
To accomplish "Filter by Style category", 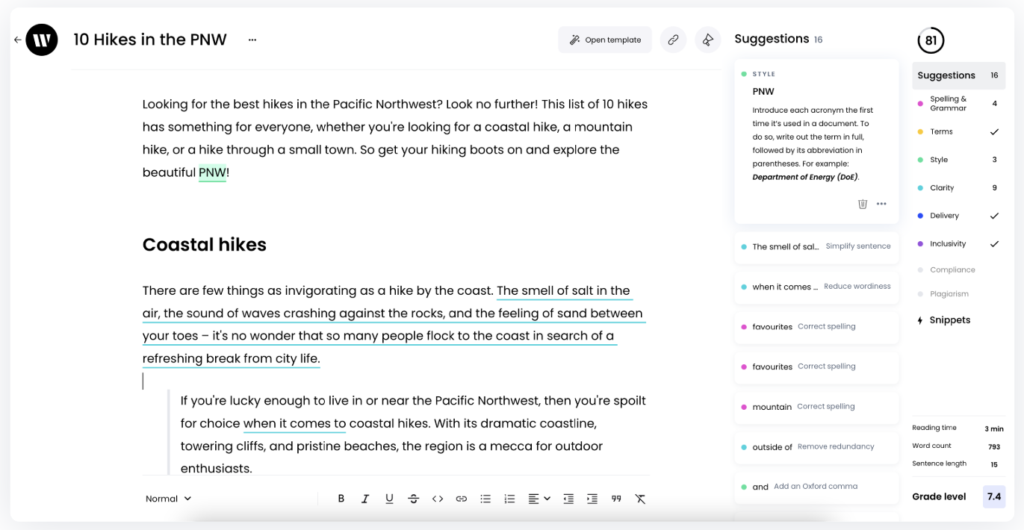I will pos(958,160).
